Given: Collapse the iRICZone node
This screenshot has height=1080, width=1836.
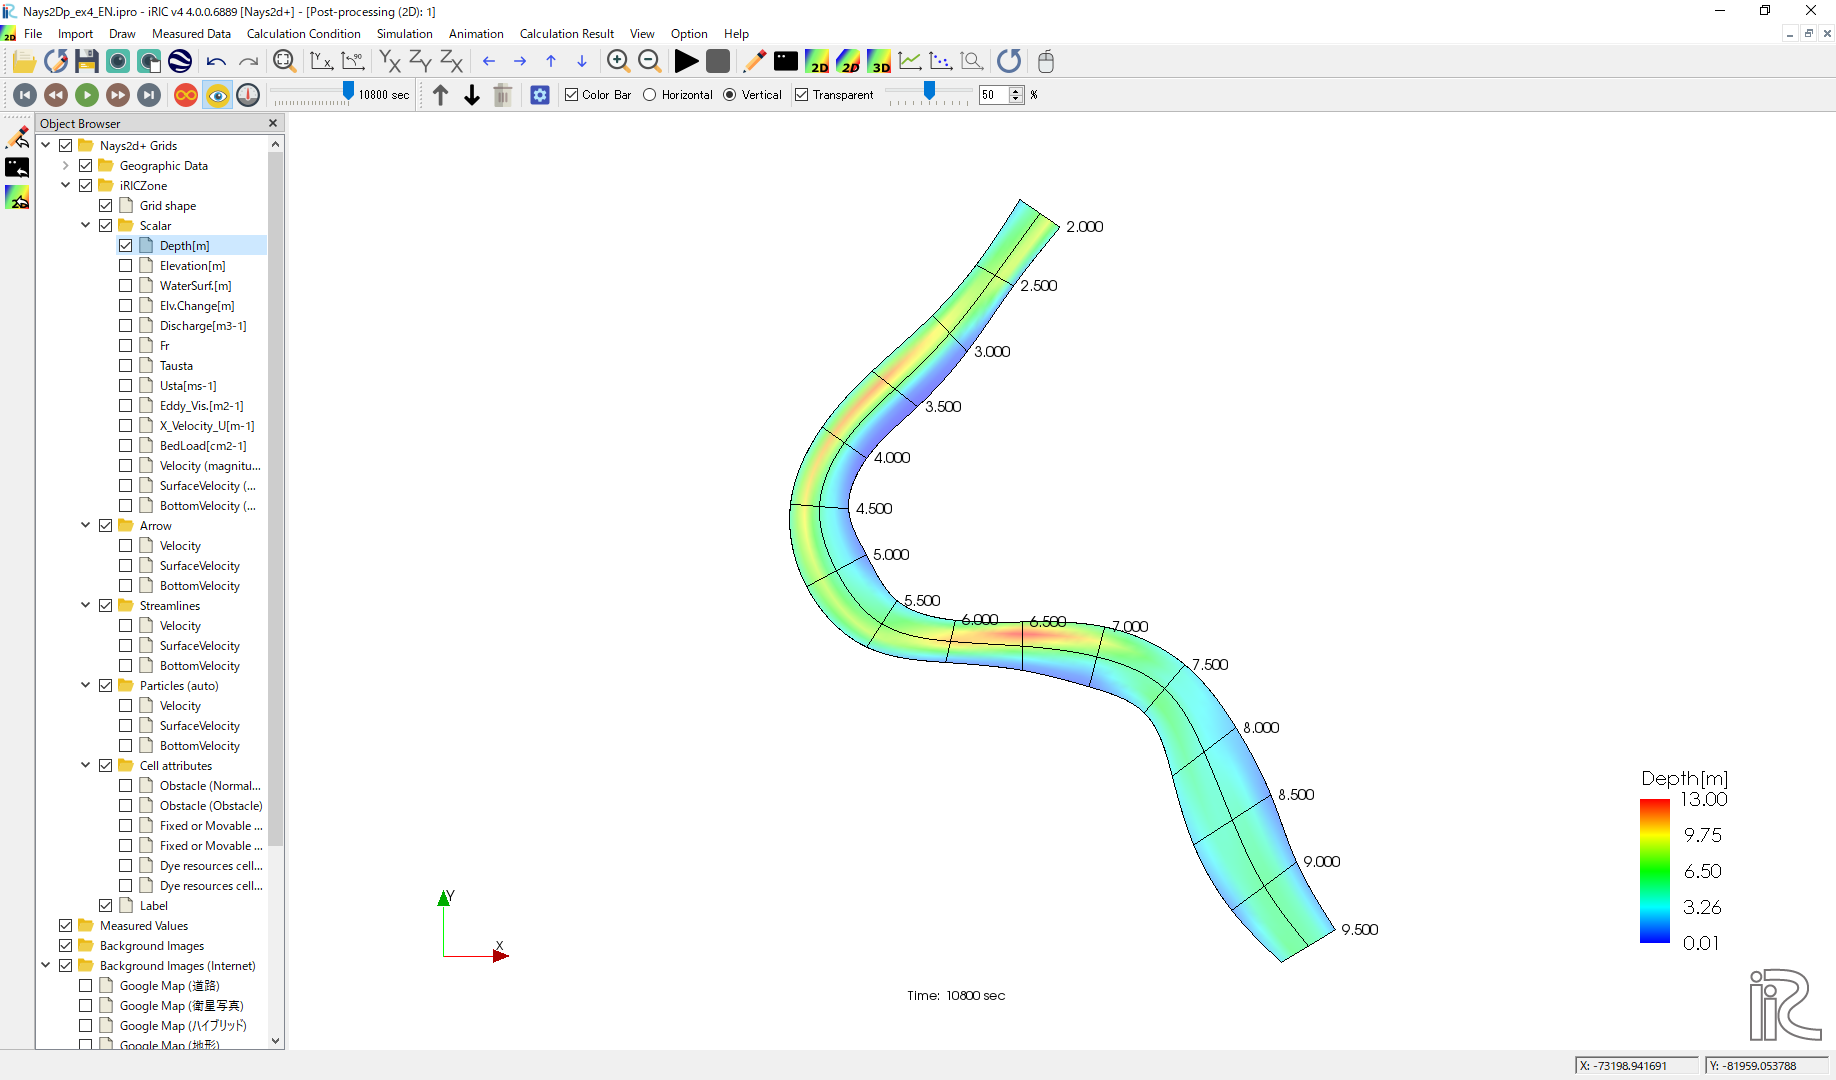Looking at the screenshot, I should pos(66,186).
